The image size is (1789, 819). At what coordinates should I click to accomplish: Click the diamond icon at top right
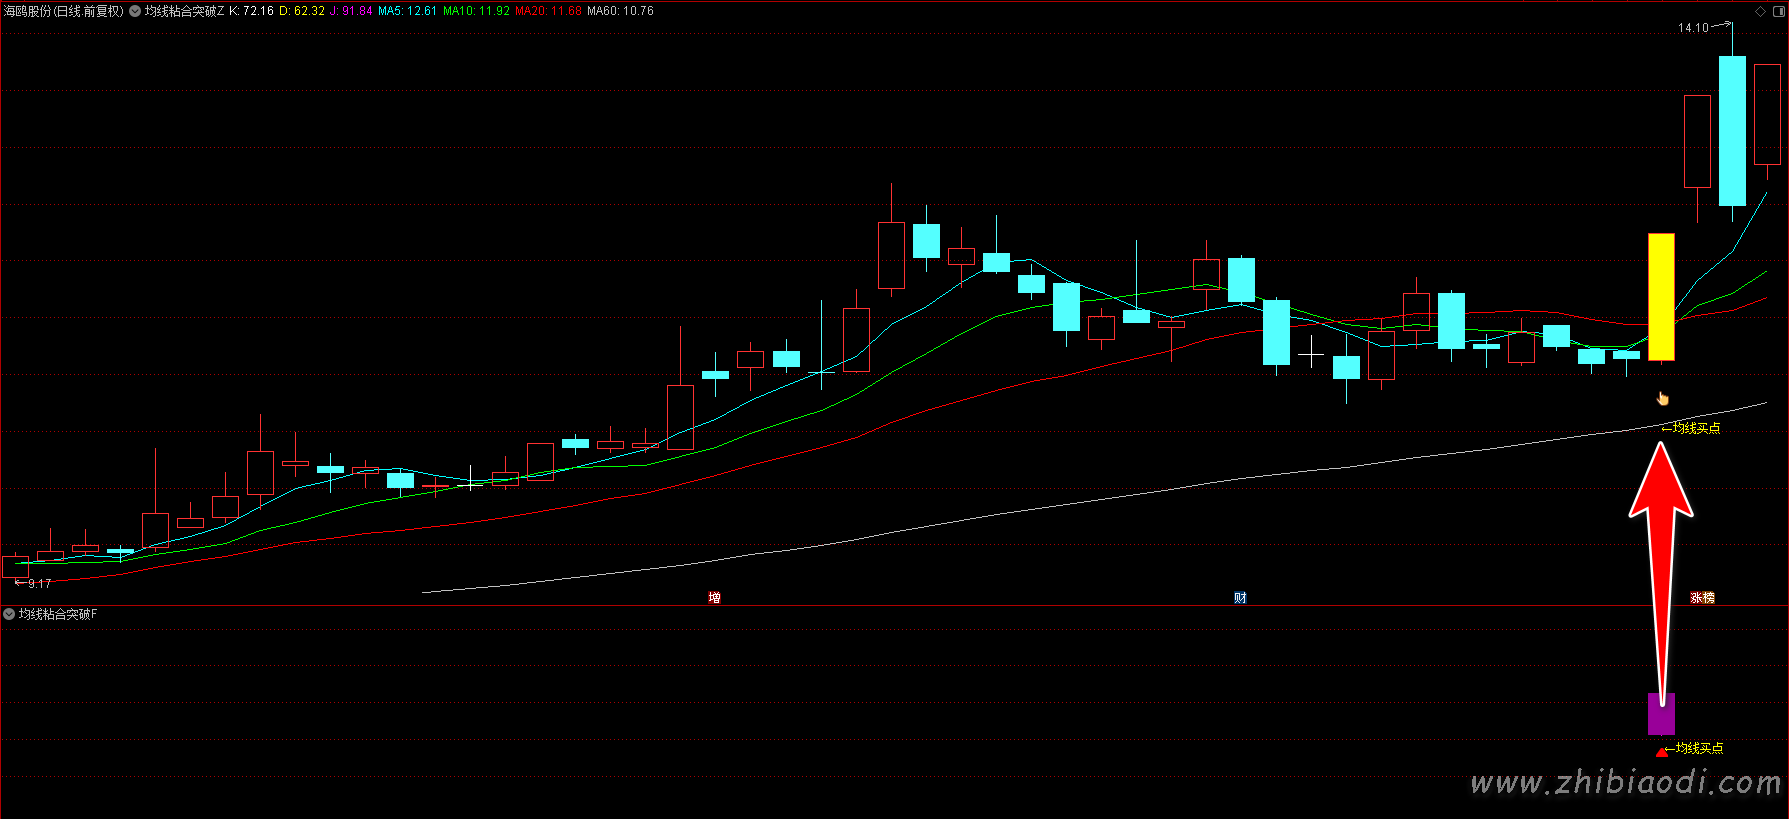point(1760,11)
